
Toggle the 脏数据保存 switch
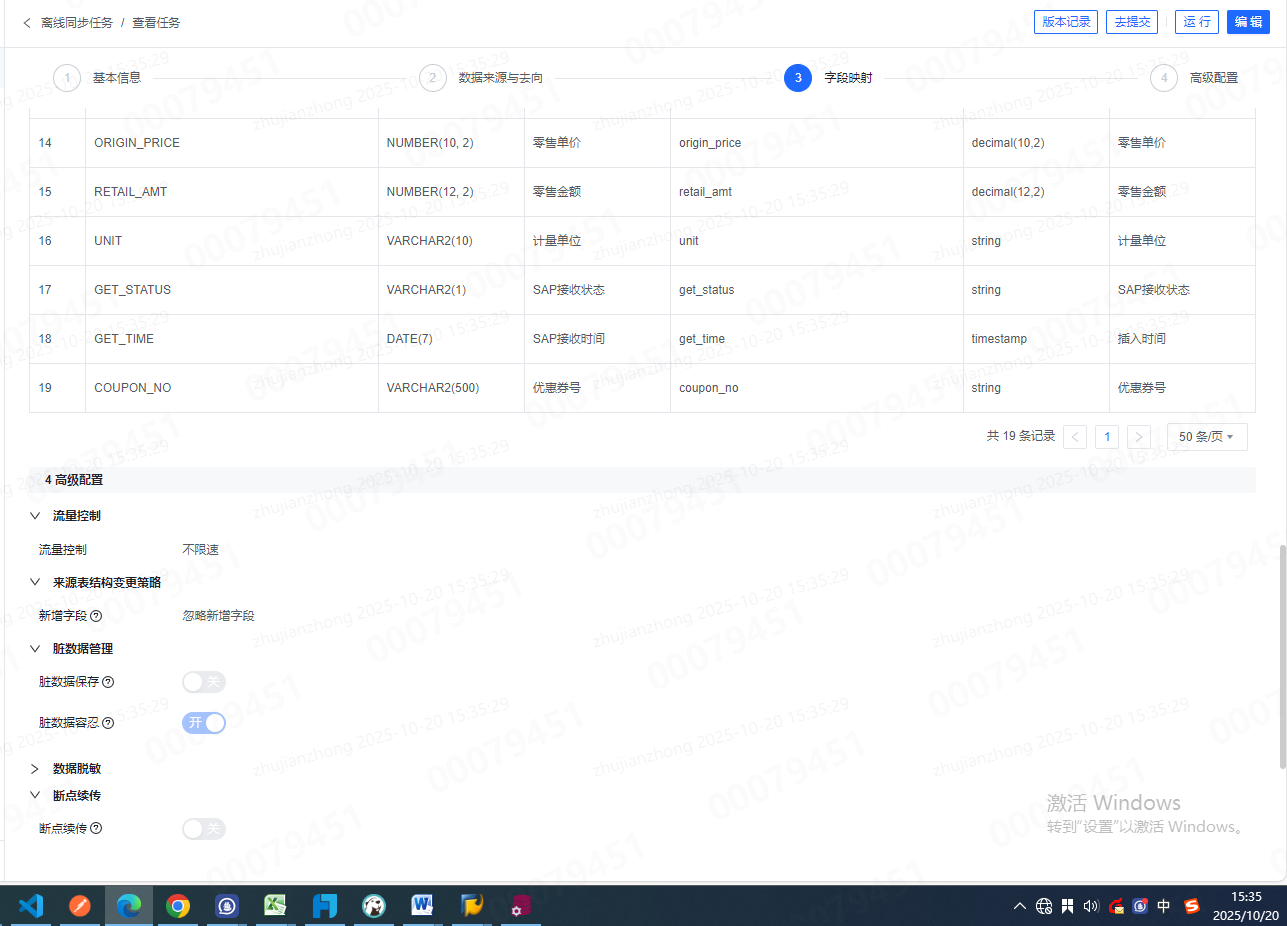204,682
